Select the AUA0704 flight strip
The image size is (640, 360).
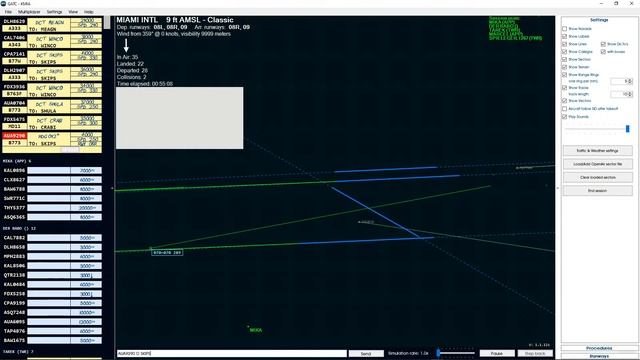(52, 107)
